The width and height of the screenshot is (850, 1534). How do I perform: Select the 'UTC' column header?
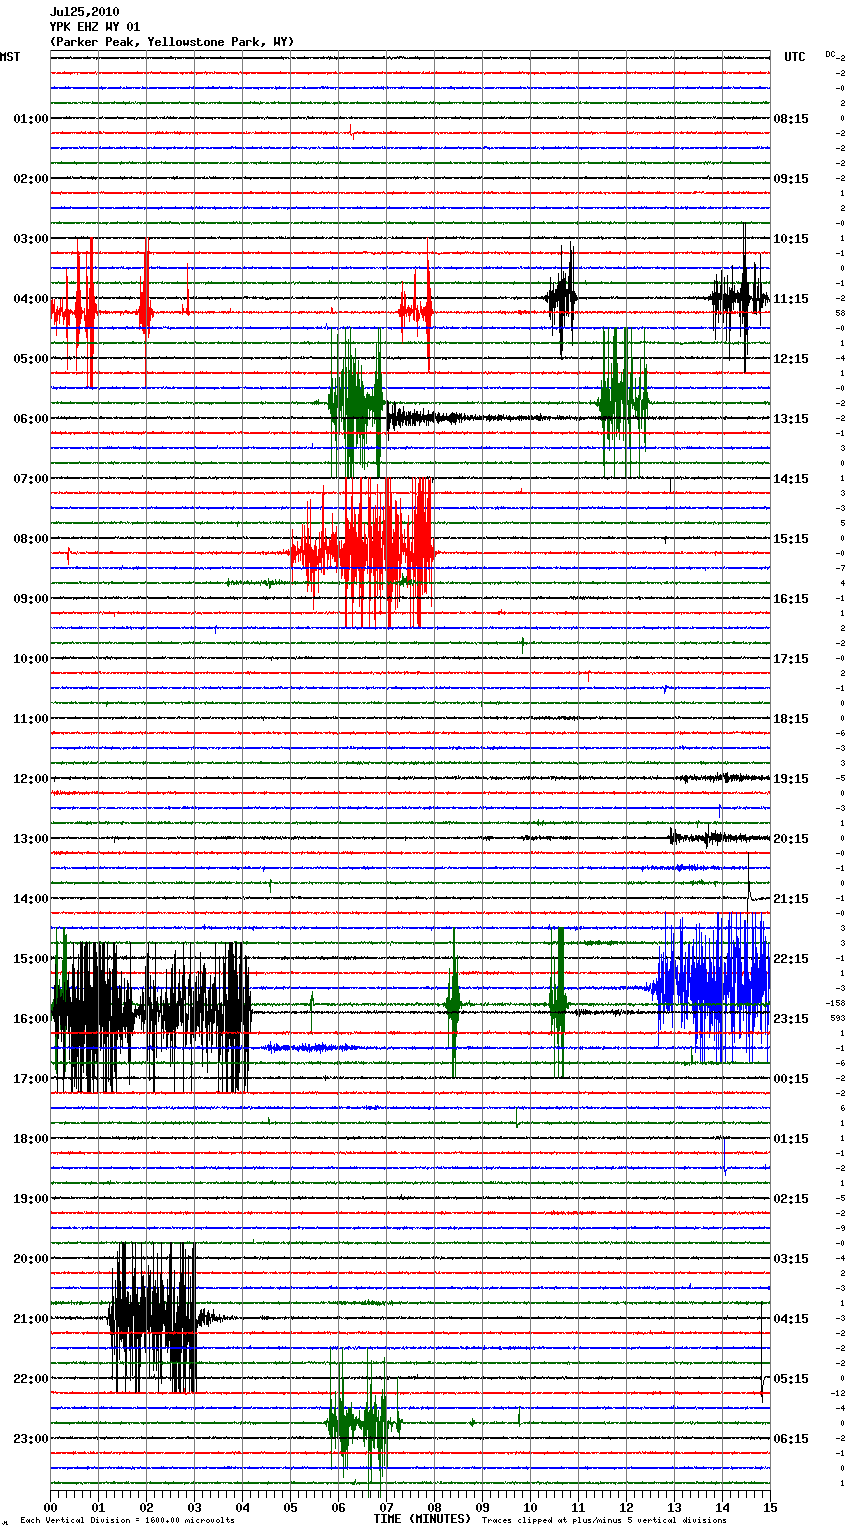794,57
